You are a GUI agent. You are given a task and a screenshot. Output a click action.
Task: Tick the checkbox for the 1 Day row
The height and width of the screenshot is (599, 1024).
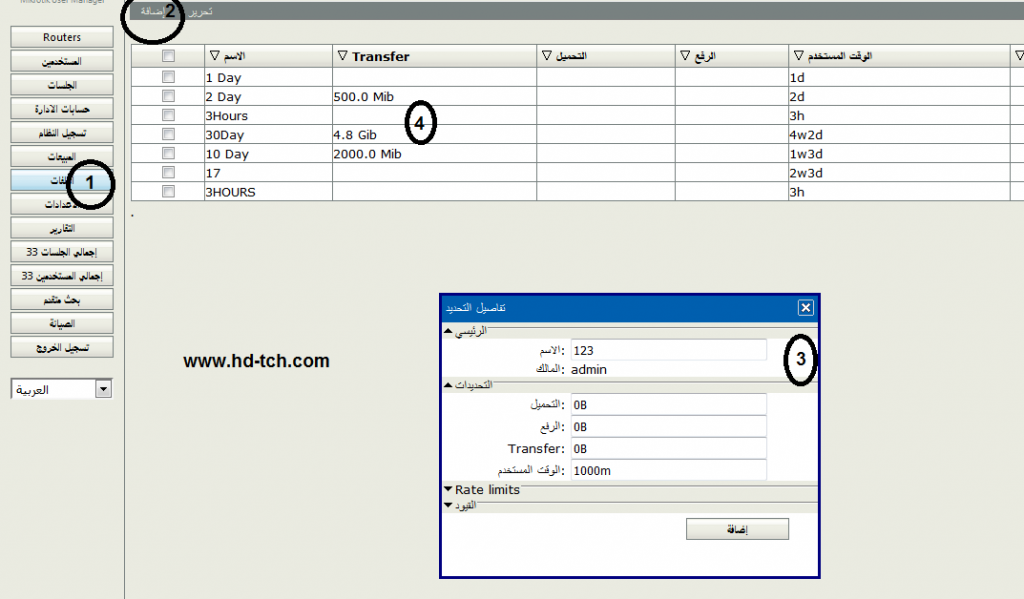168,77
